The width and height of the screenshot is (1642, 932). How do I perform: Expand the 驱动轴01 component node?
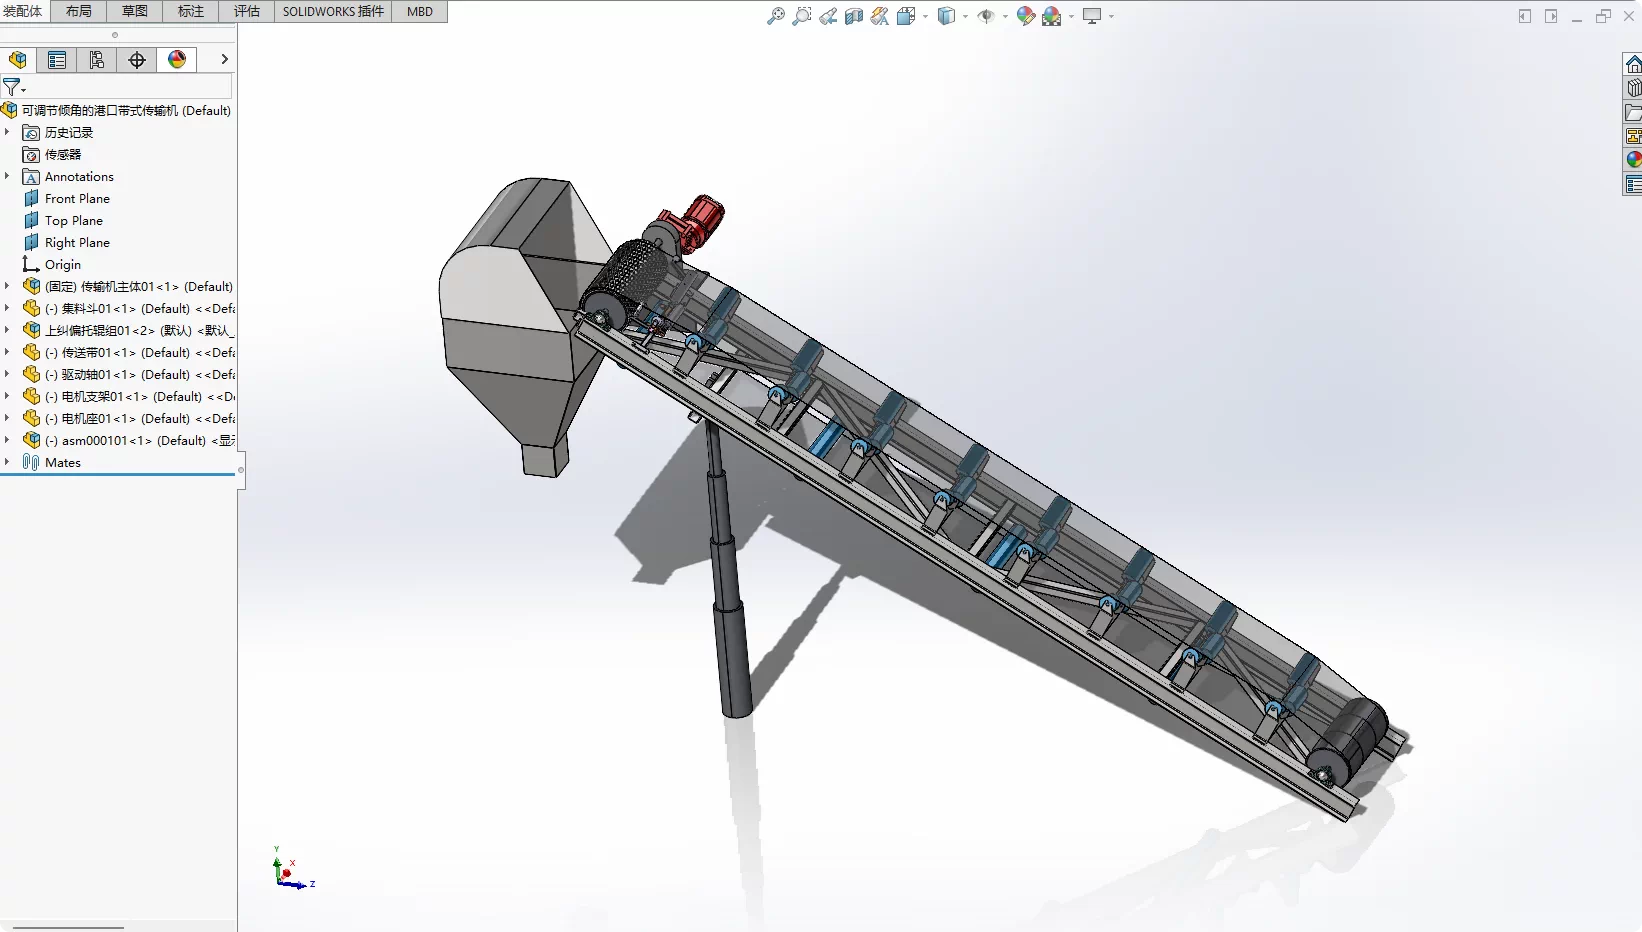[7, 375]
